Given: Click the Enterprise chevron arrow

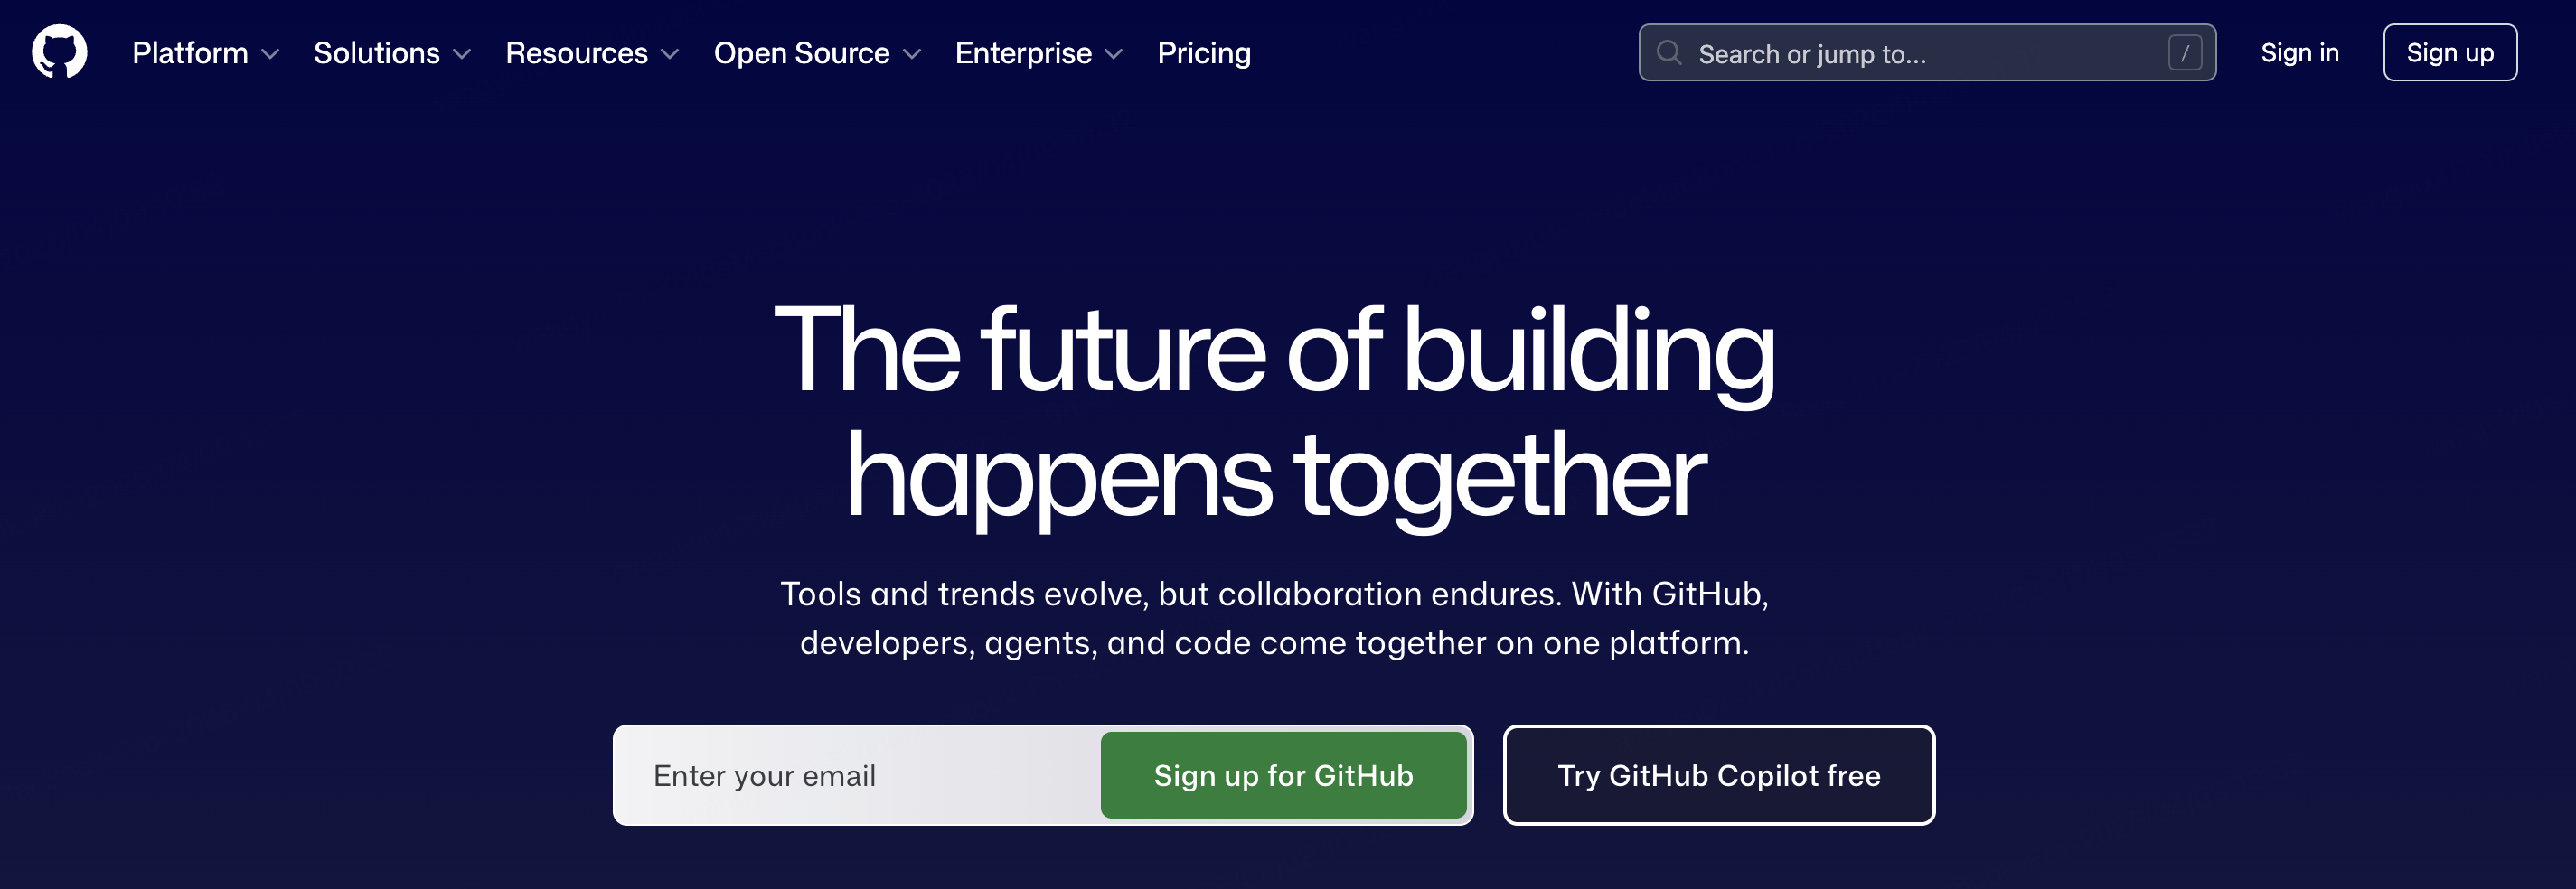Looking at the screenshot, I should 1116,56.
